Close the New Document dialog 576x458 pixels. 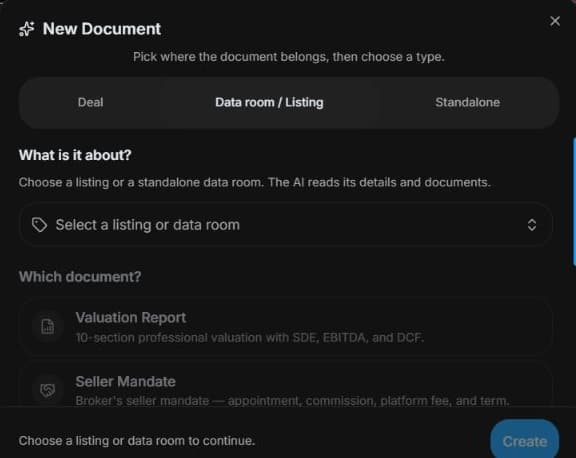pos(555,21)
